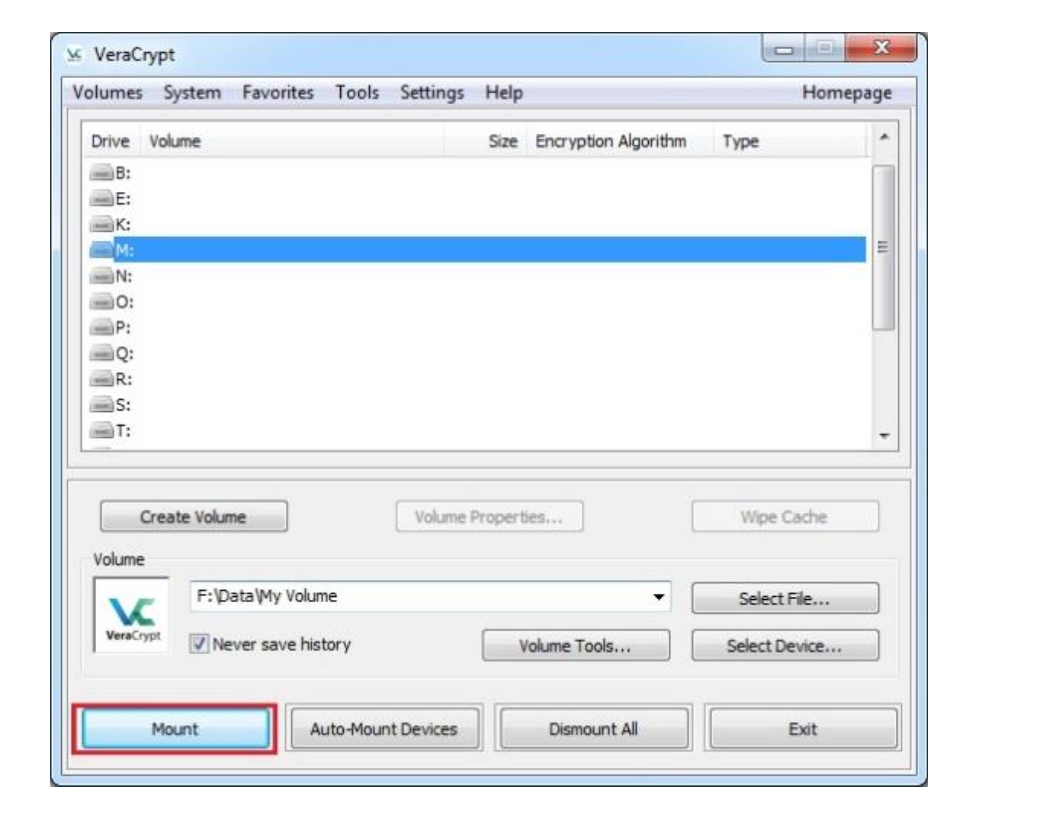
Task: Click the Wipe Cache button
Action: click(x=785, y=517)
